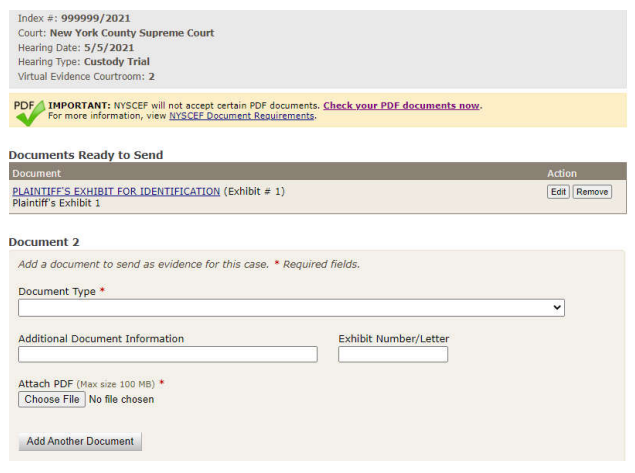
Task: Click Add Another Document
Action: click(80, 441)
